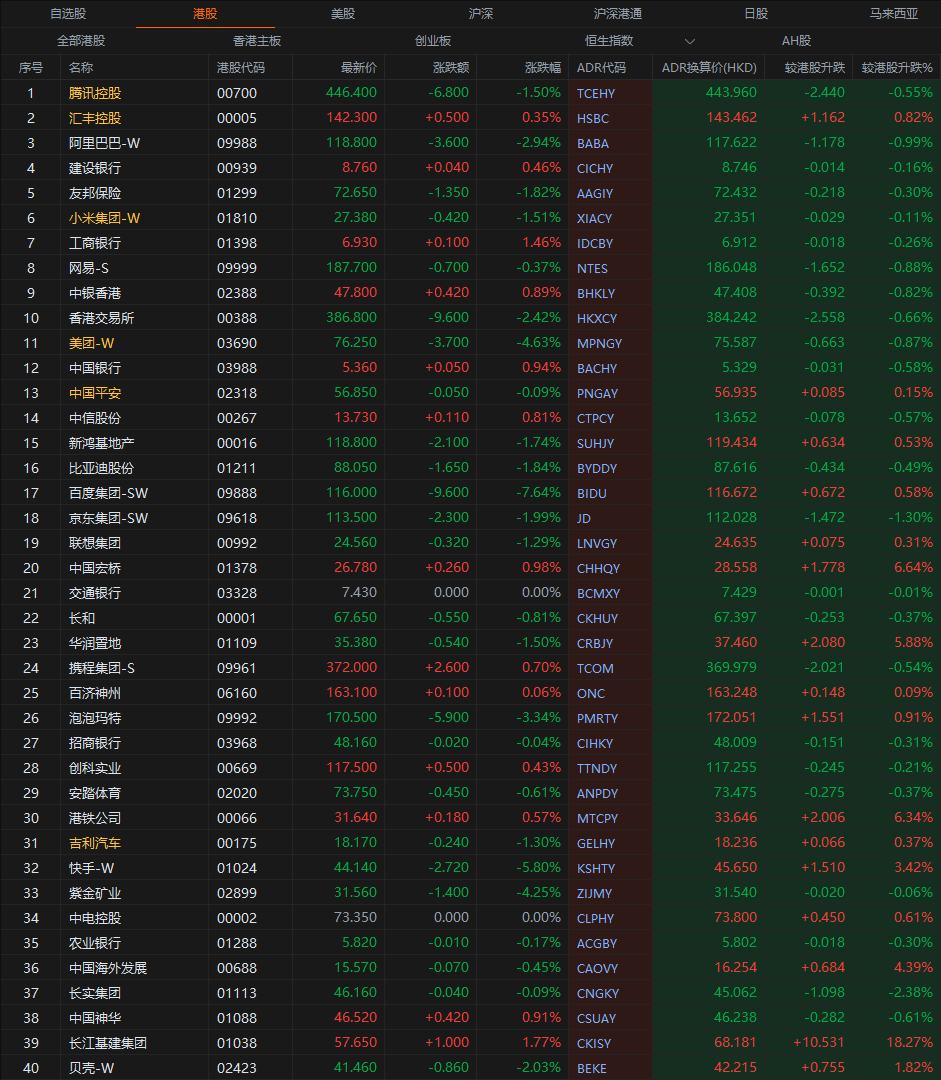Click the 长江基建集团 stock name
This screenshot has height=1080, width=941.
point(107,1043)
